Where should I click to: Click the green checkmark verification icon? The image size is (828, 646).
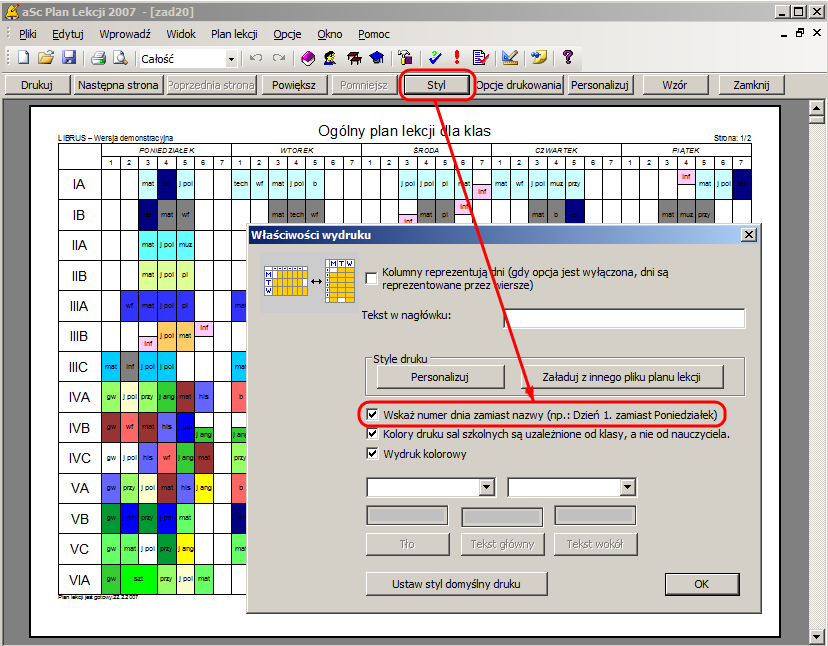pyautogui.click(x=435, y=58)
